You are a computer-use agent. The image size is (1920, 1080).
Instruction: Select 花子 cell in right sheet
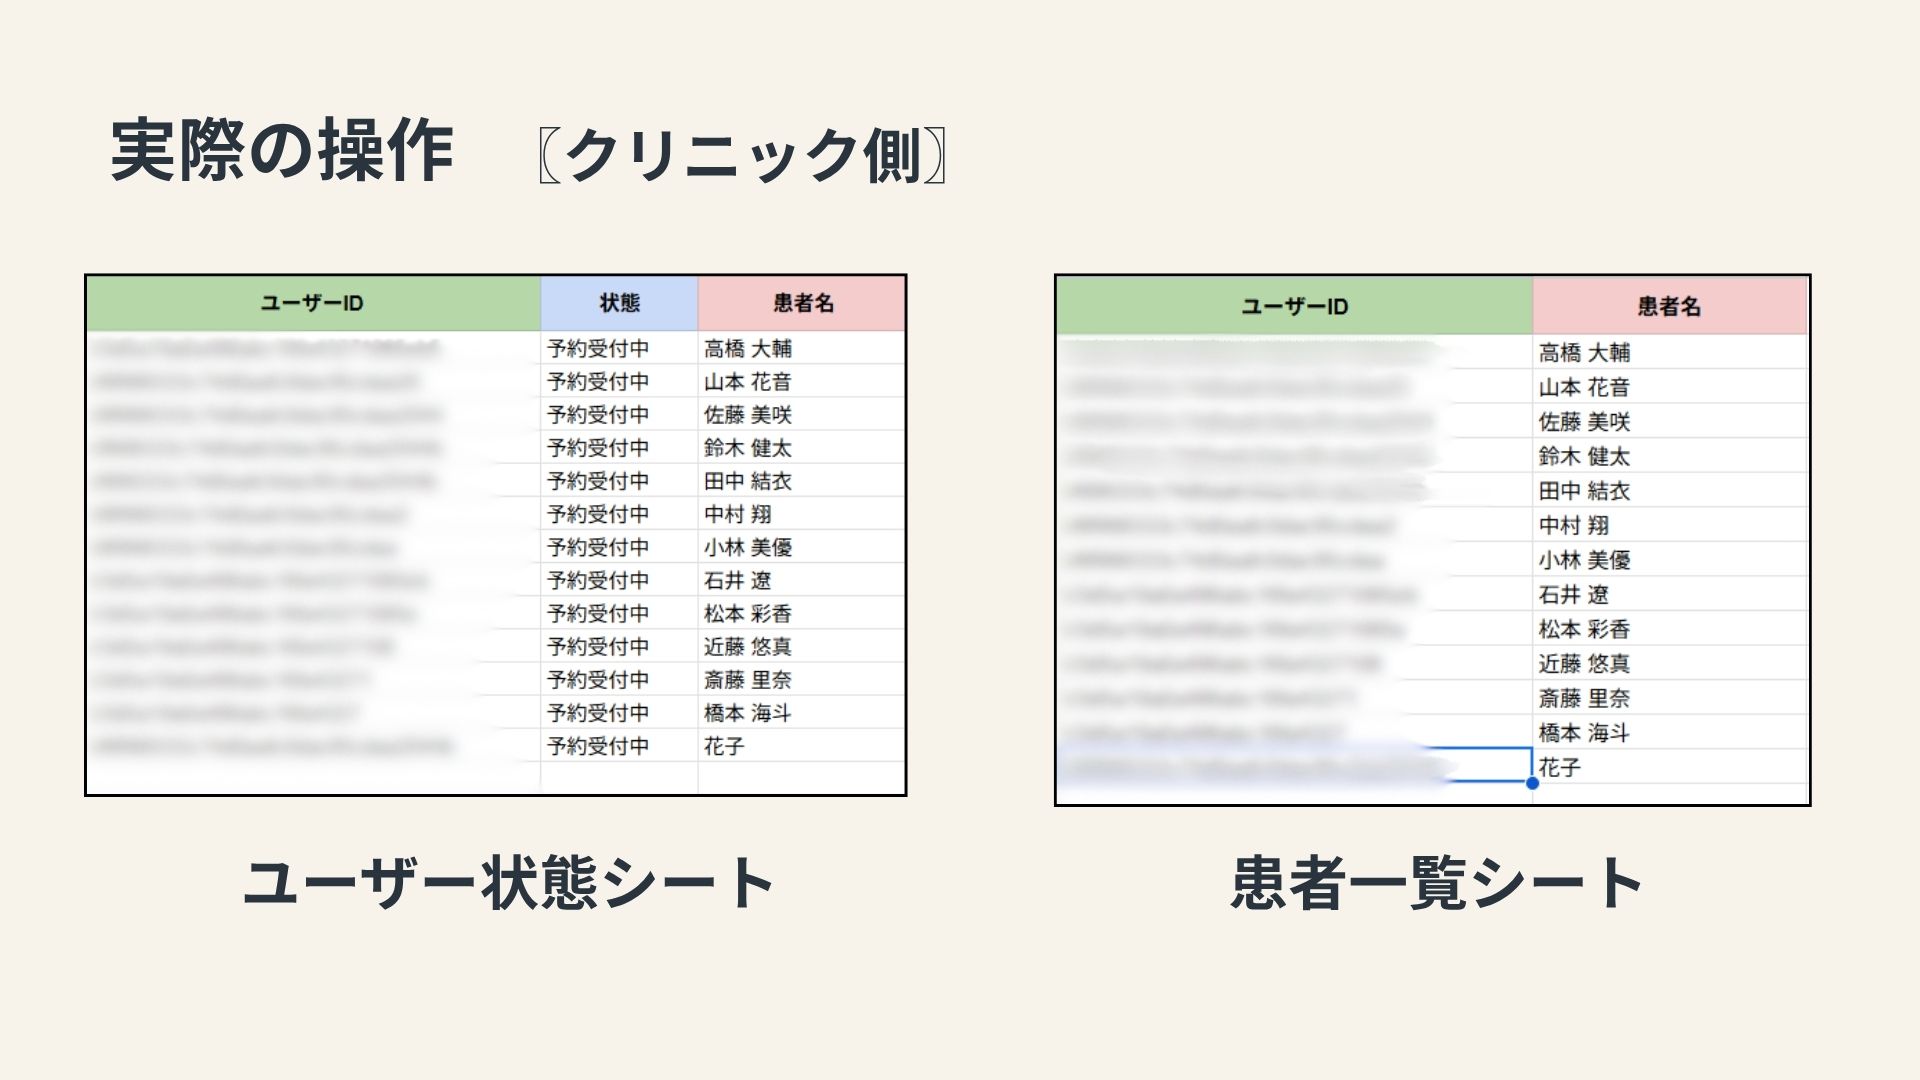click(x=1560, y=767)
